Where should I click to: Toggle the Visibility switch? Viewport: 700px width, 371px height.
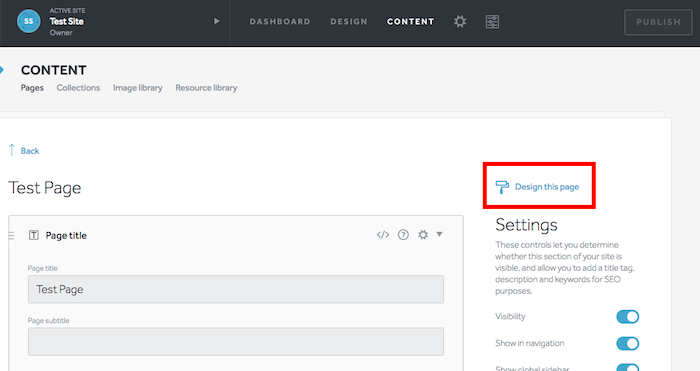click(628, 317)
